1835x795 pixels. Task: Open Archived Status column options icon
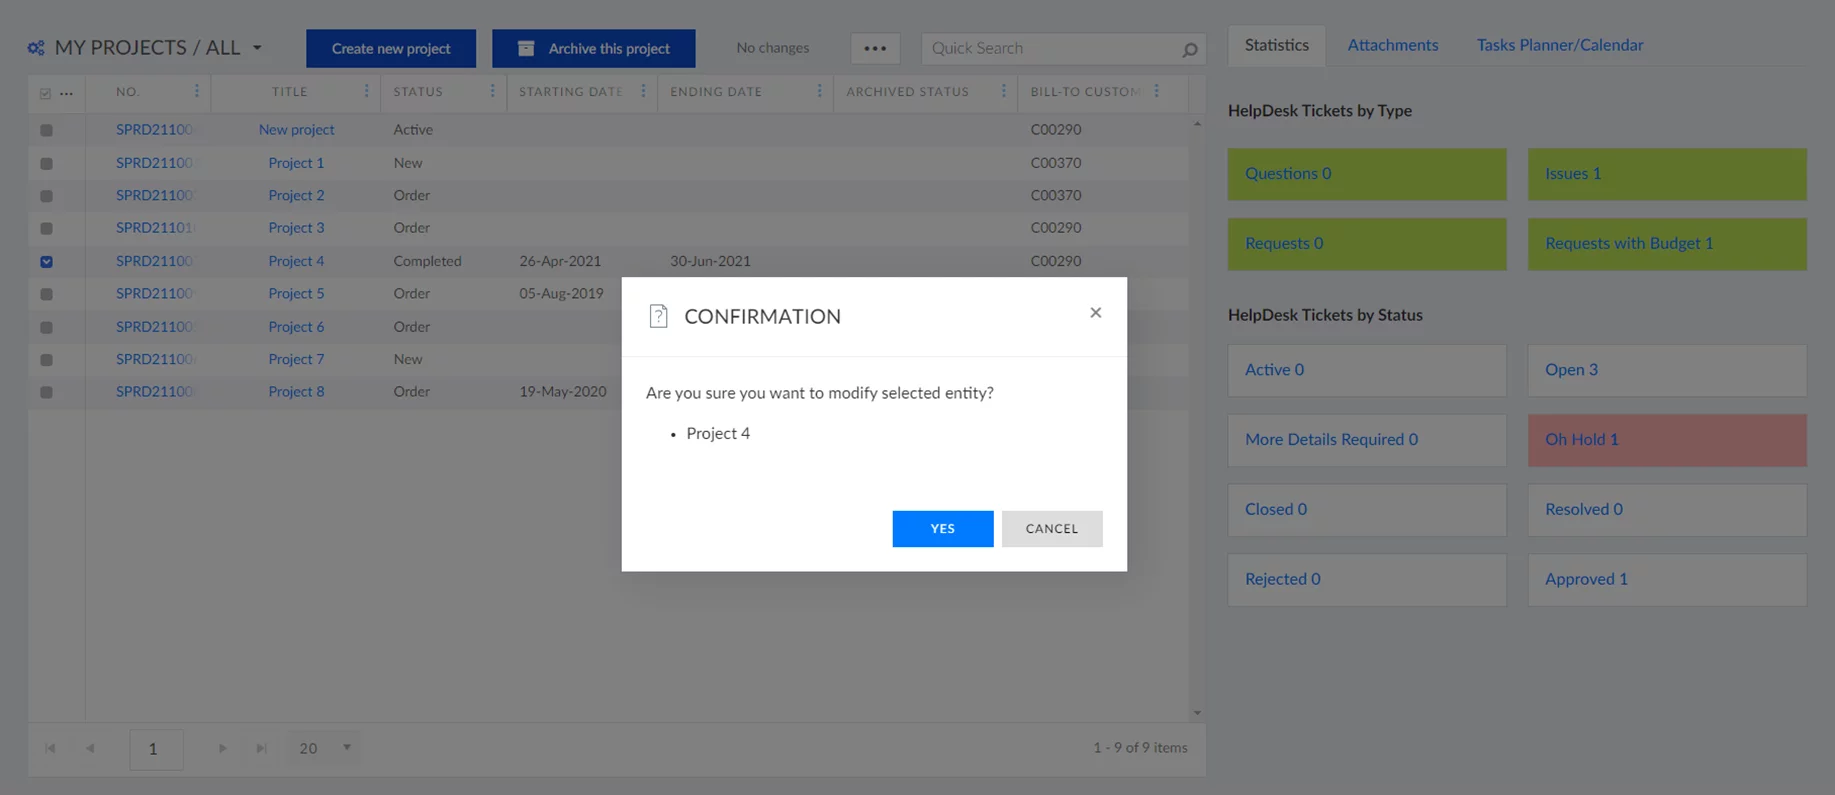1003,91
